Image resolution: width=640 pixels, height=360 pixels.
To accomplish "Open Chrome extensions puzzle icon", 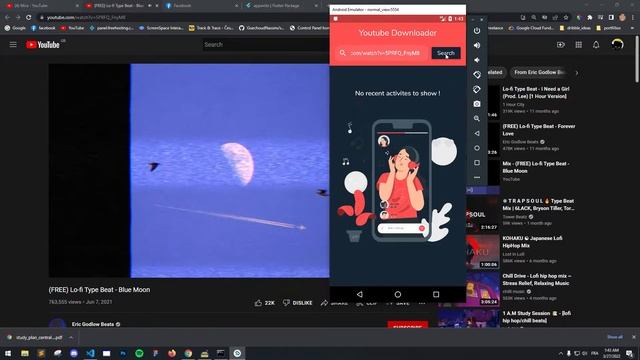I will tap(590, 18).
